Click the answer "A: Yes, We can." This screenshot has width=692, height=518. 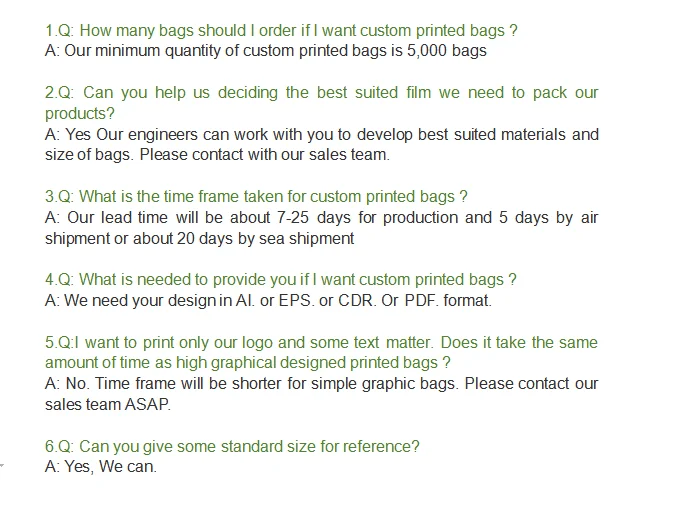coord(101,467)
